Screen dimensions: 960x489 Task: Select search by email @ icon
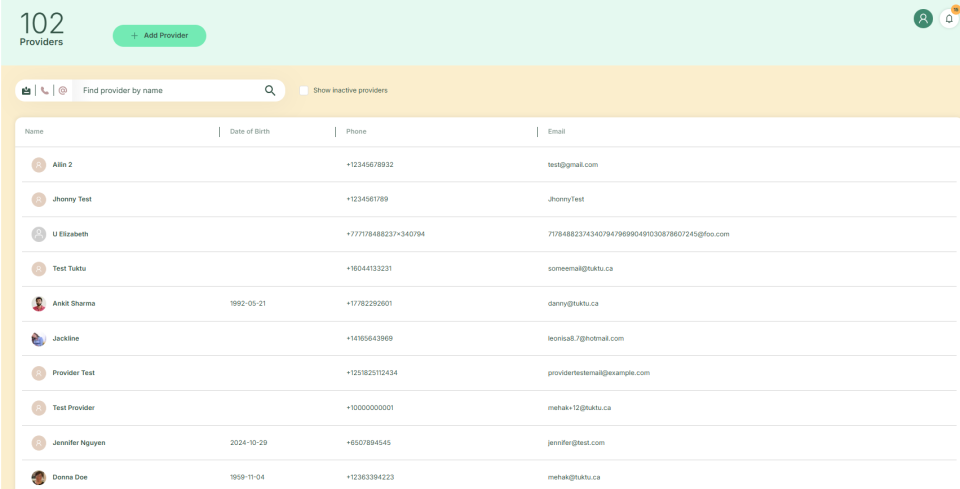pos(63,90)
